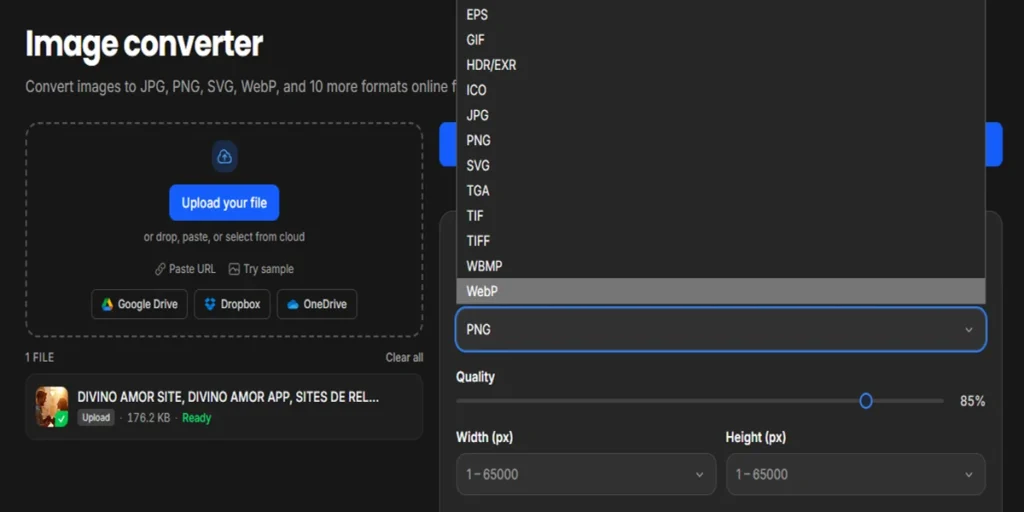The image size is (1024, 512).
Task: Click the Quality label
Action: pos(475,377)
